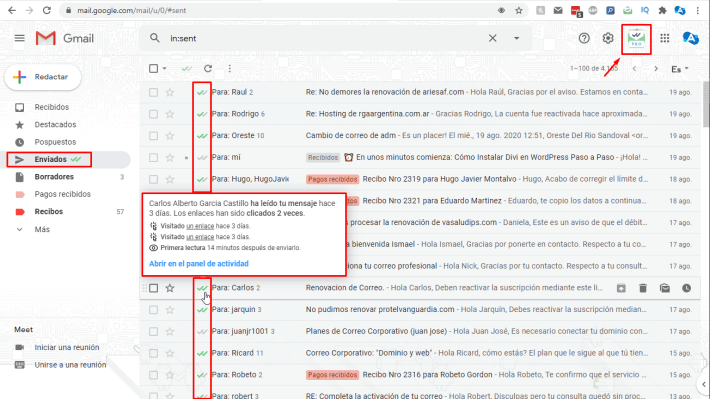Click the message list scrollbar
This screenshot has width=710, height=399.
706,104
